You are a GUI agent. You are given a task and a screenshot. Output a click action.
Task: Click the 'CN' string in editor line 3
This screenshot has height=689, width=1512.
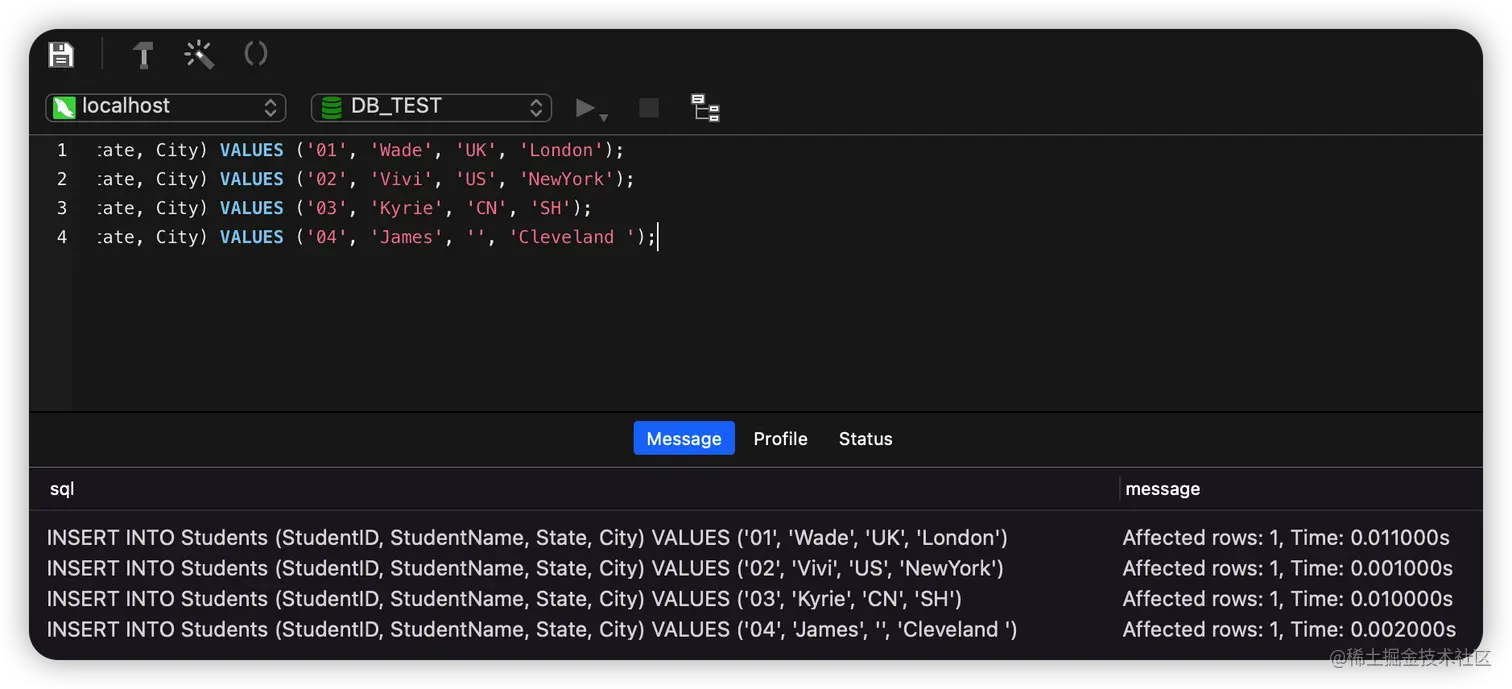click(x=487, y=208)
